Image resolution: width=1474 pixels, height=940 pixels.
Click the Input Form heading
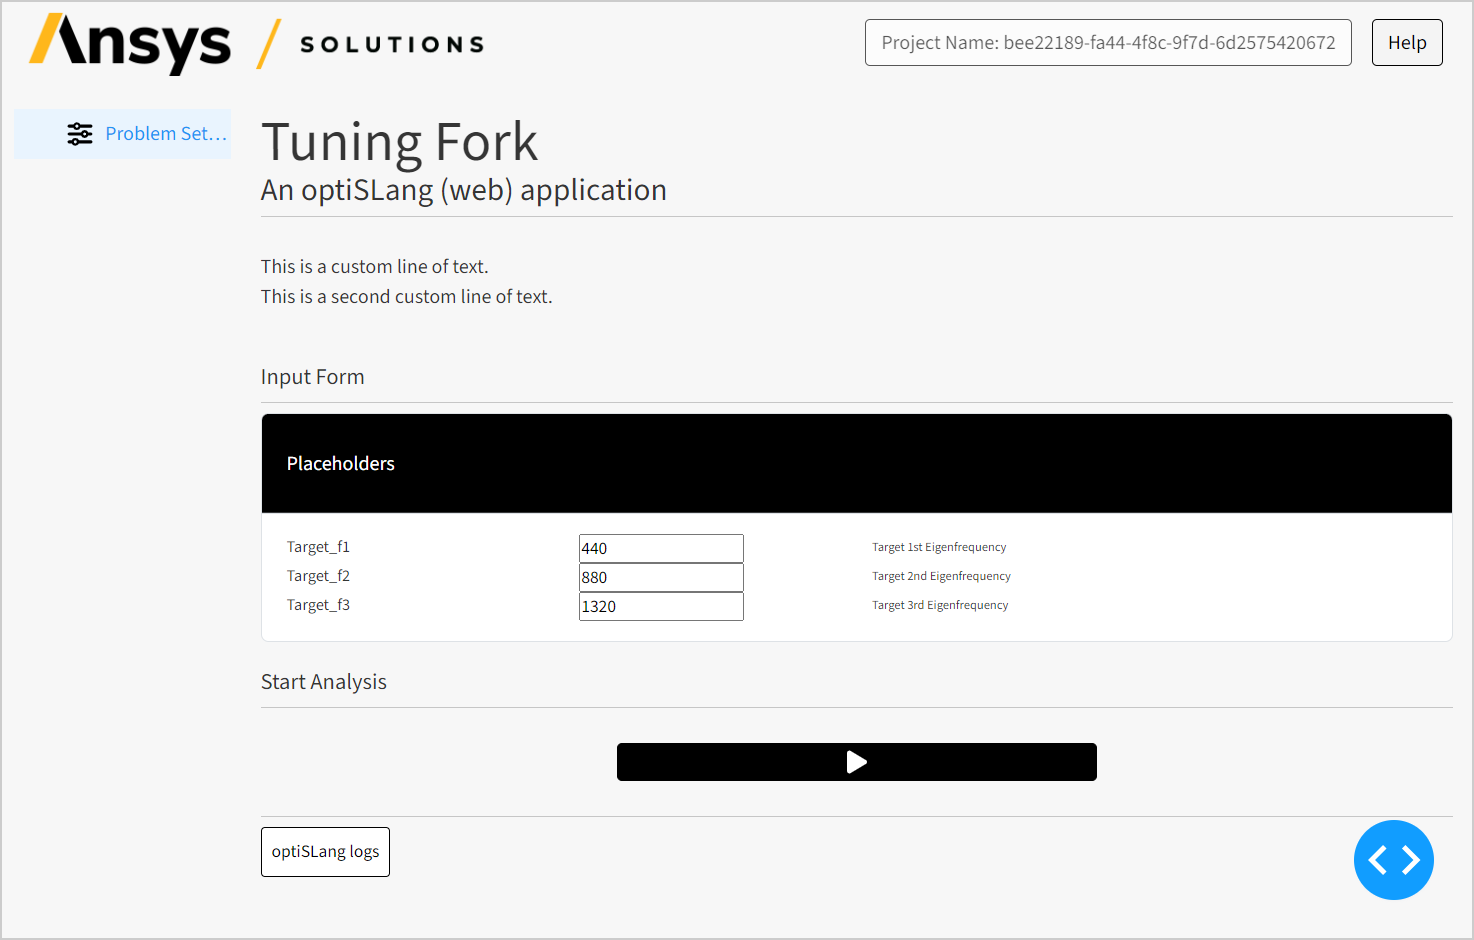coord(313,377)
